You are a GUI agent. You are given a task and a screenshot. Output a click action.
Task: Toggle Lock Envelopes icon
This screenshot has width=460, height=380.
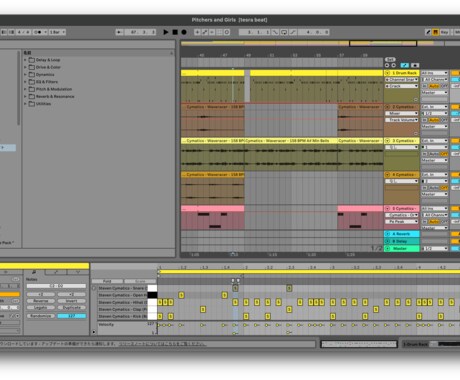415,65
